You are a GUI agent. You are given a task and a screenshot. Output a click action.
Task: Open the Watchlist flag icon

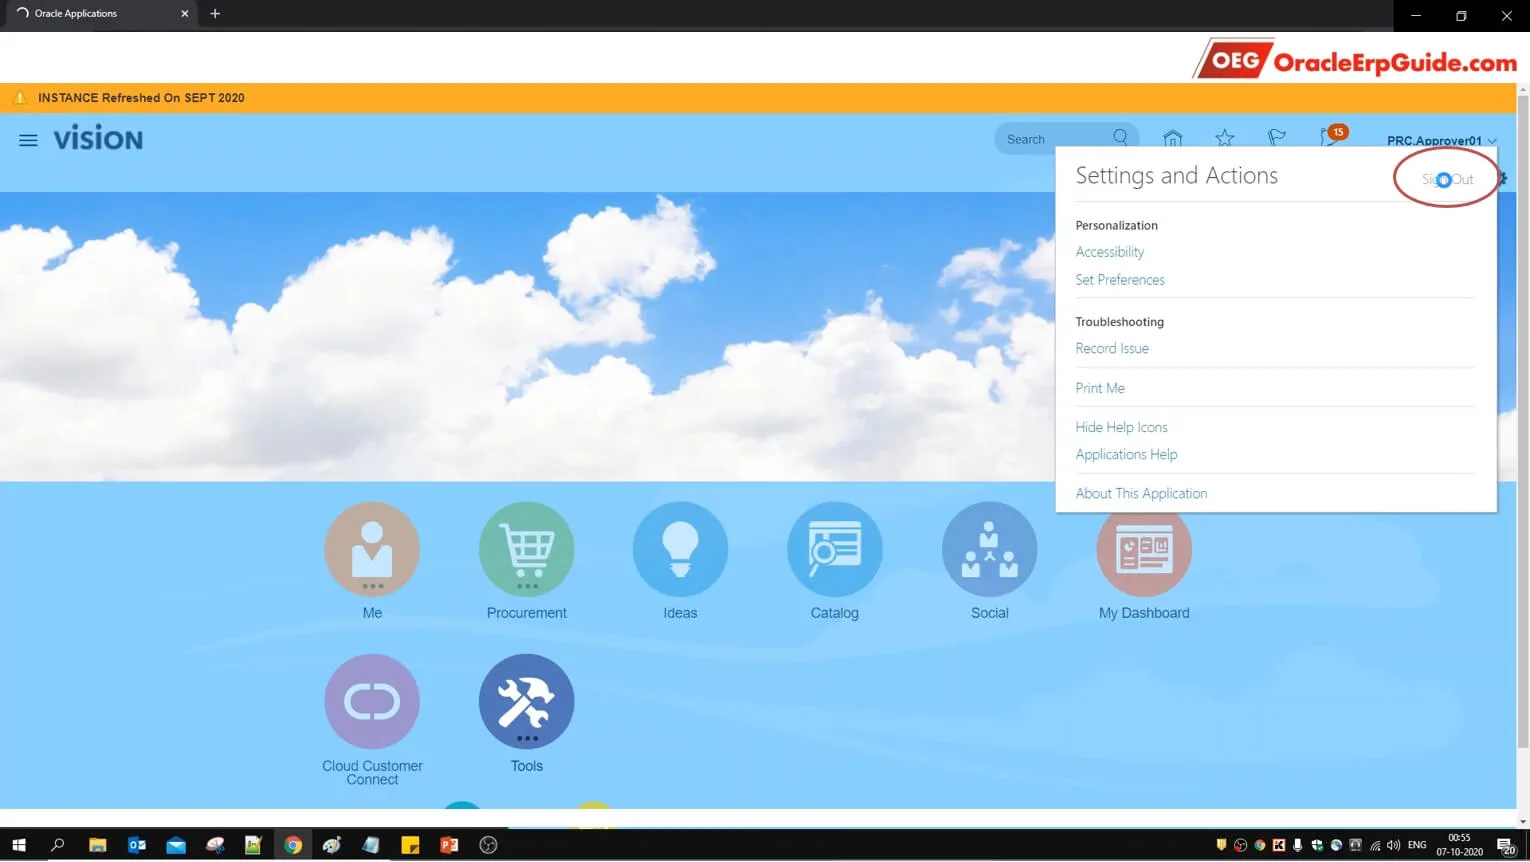coord(1277,138)
